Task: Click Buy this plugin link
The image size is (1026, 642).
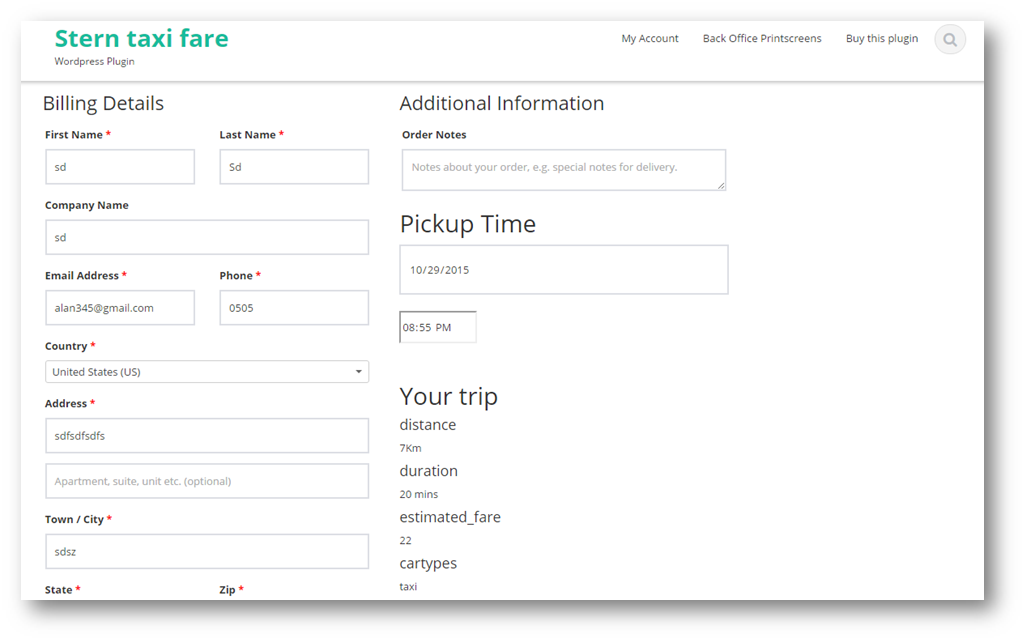Action: point(881,39)
